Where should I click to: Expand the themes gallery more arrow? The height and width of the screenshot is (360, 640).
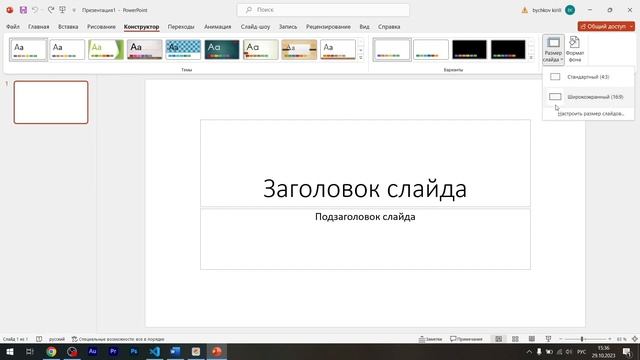pos(361,58)
